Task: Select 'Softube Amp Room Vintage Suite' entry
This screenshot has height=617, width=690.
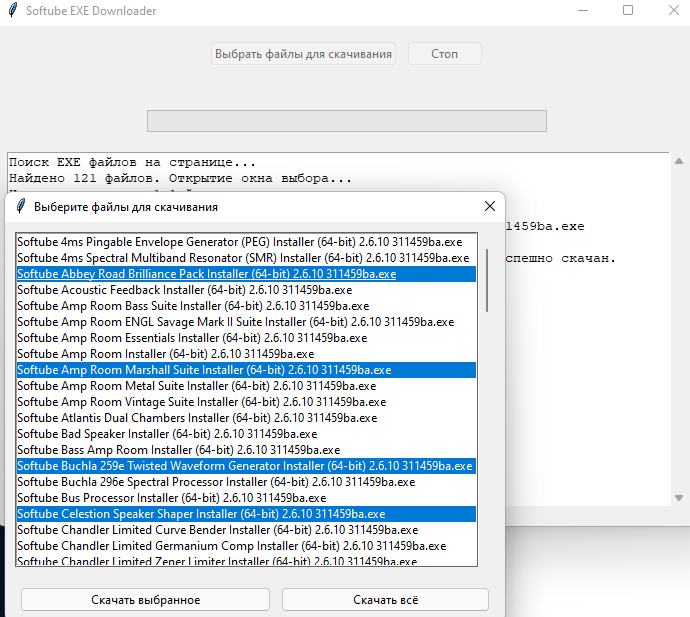Action: [x=246, y=402]
